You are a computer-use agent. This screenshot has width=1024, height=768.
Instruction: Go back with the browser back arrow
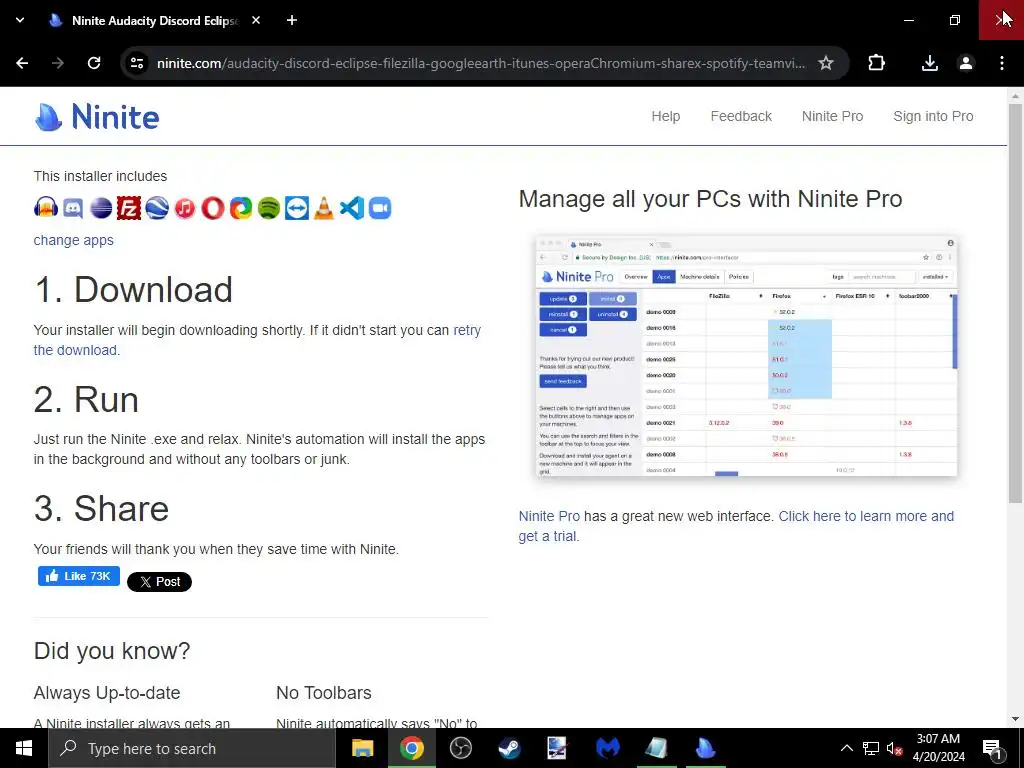click(x=22, y=63)
